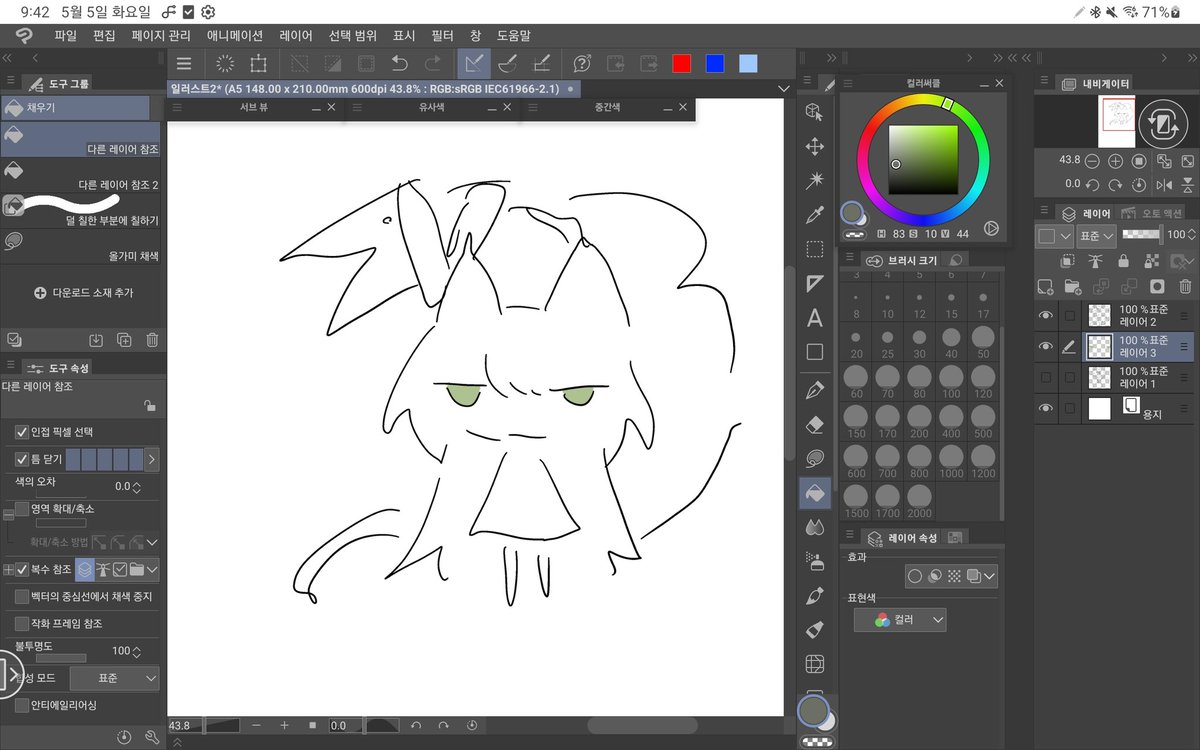The image size is (1200, 750).
Task: Select the Pen tool in tool palette
Action: pyautogui.click(x=814, y=389)
